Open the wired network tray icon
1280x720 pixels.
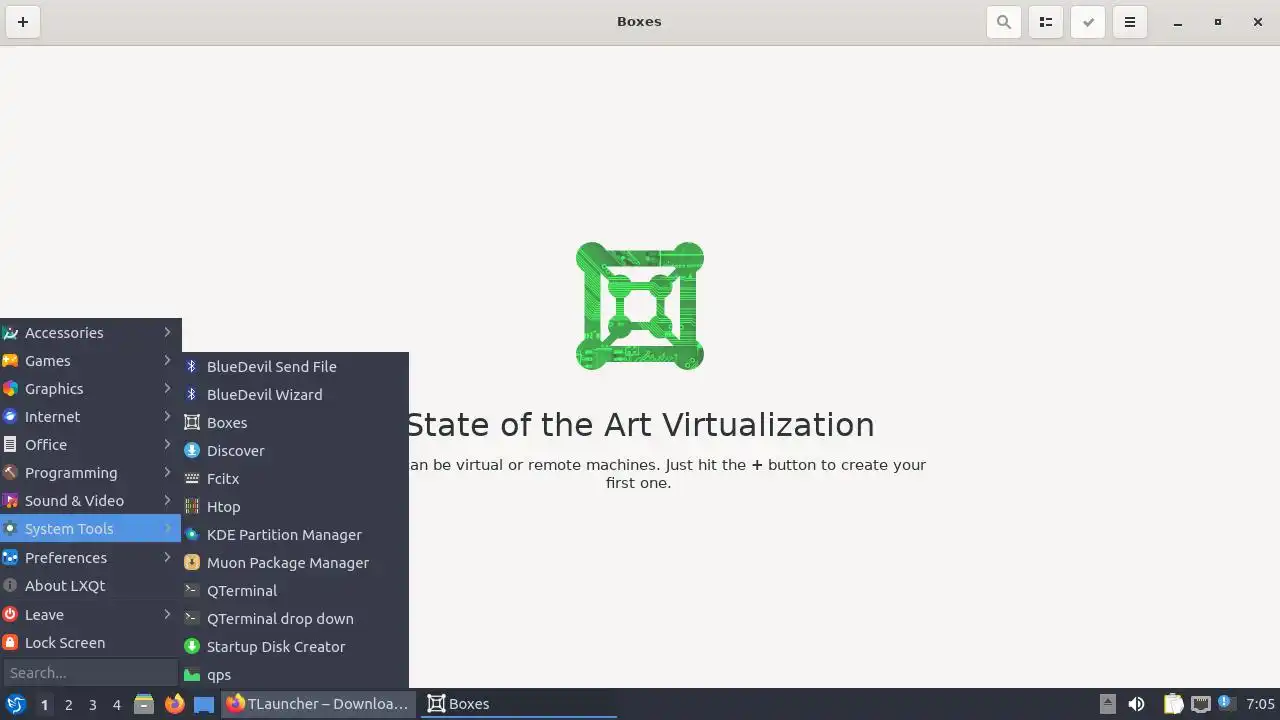point(1201,704)
